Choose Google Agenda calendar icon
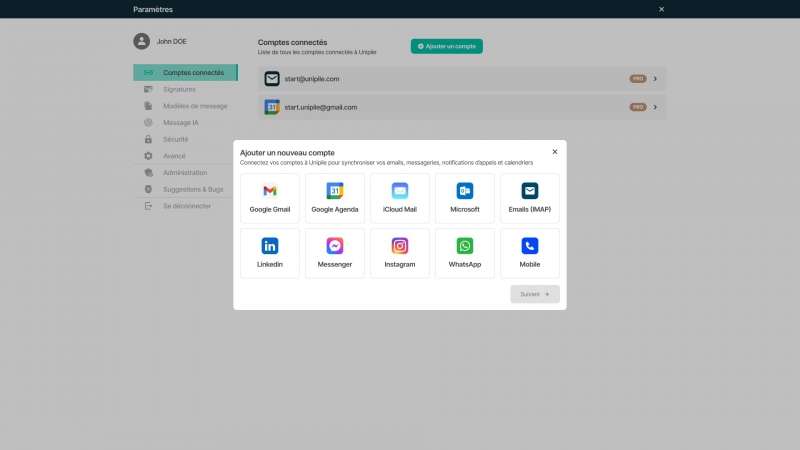 [x=335, y=191]
